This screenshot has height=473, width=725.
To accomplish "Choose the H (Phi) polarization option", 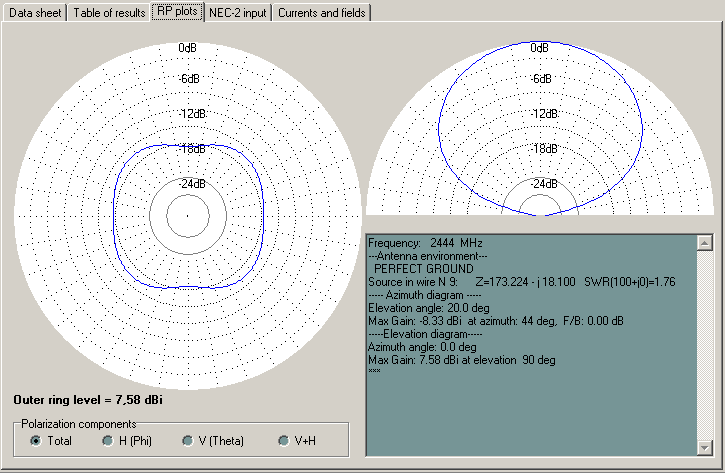I will [108, 441].
